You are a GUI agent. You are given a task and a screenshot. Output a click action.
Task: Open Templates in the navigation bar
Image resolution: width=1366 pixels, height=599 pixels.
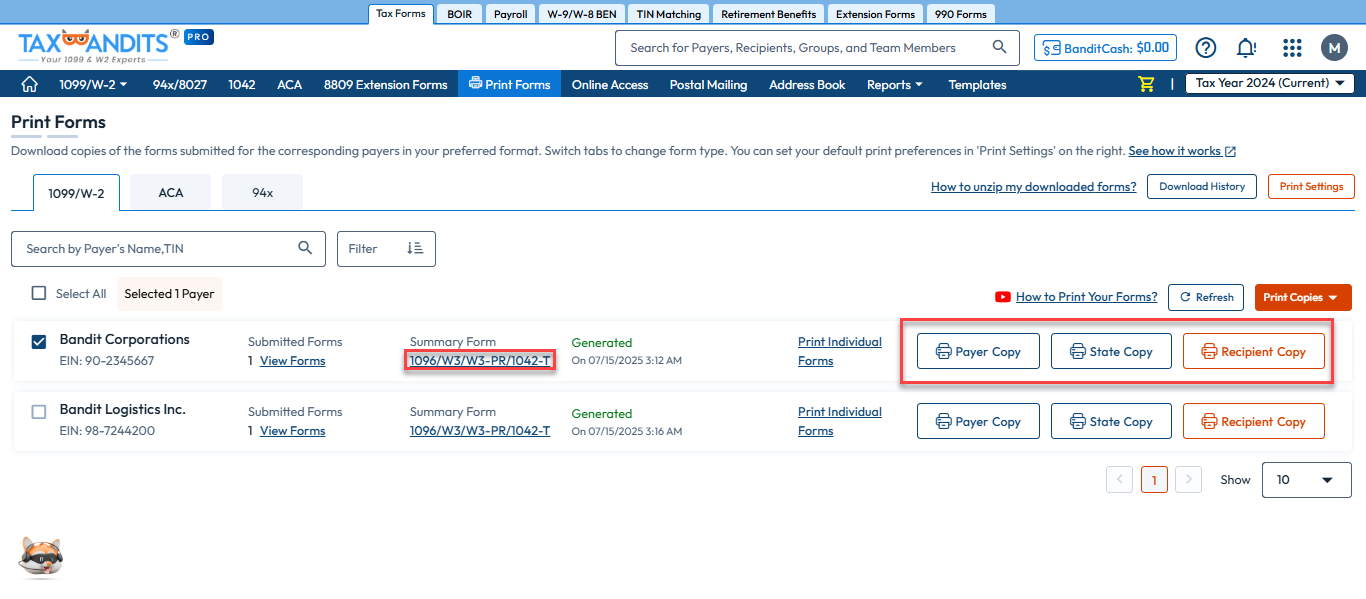coord(977,84)
